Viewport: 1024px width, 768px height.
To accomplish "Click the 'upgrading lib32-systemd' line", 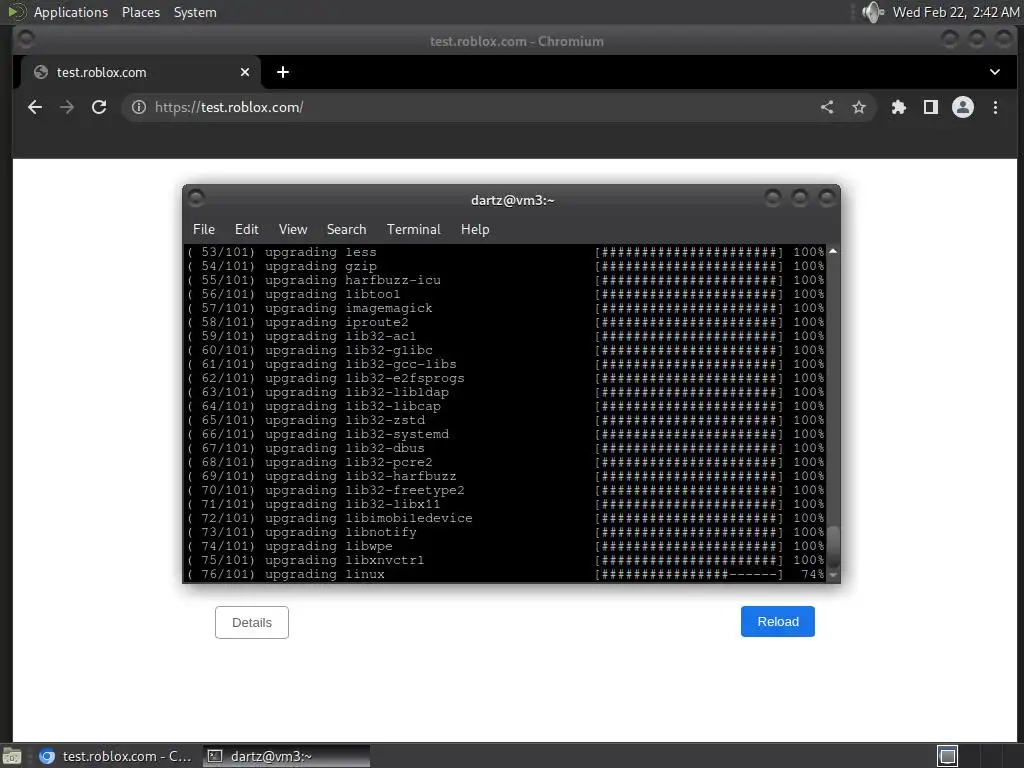I will click(x=505, y=434).
